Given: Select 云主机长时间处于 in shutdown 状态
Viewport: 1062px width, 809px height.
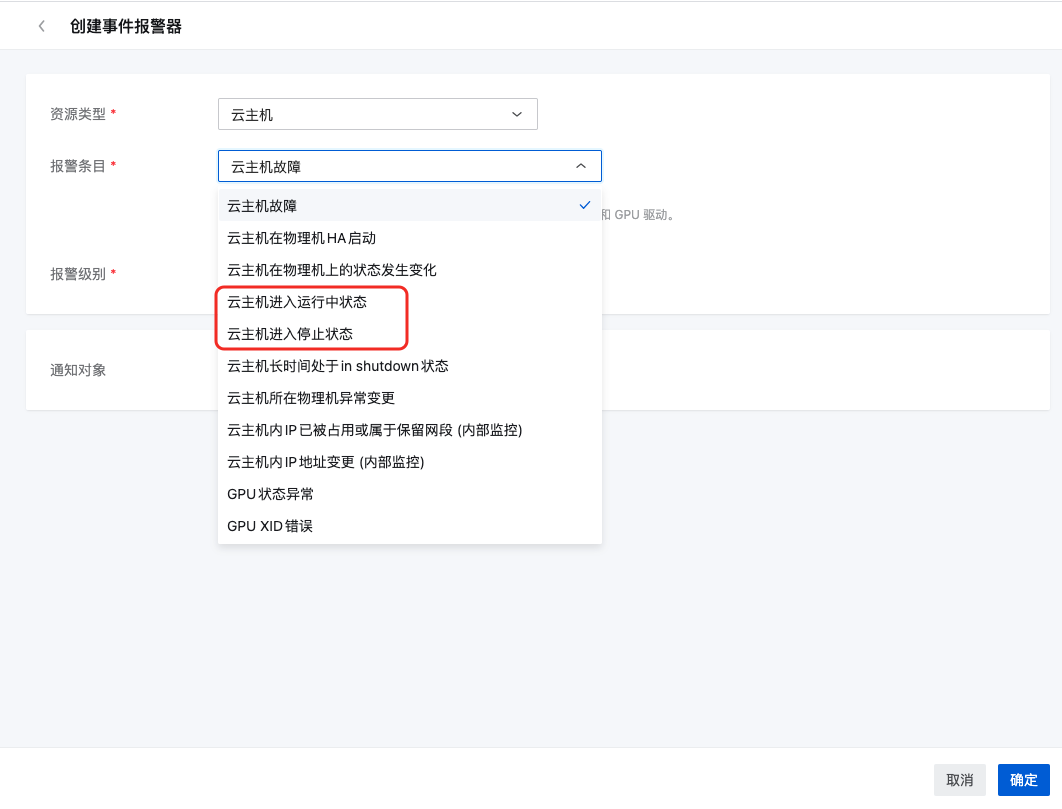Looking at the screenshot, I should point(410,366).
